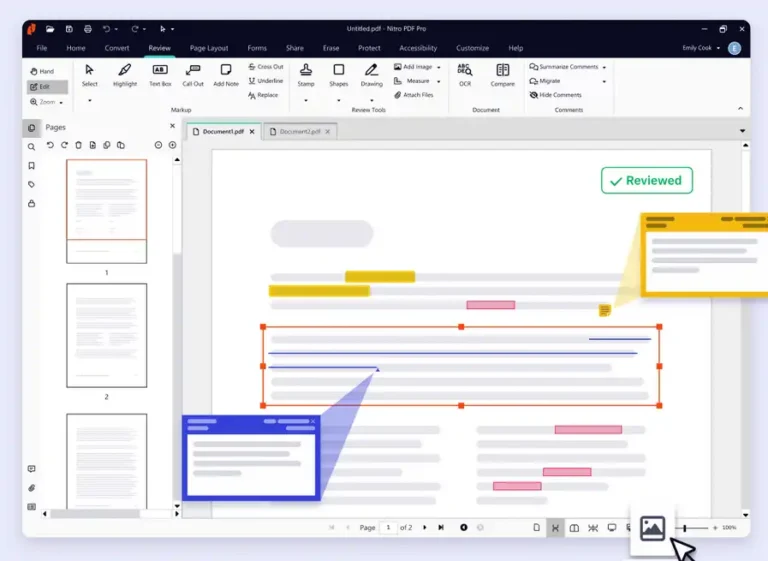Open the Comments sidebar icon

[31, 469]
